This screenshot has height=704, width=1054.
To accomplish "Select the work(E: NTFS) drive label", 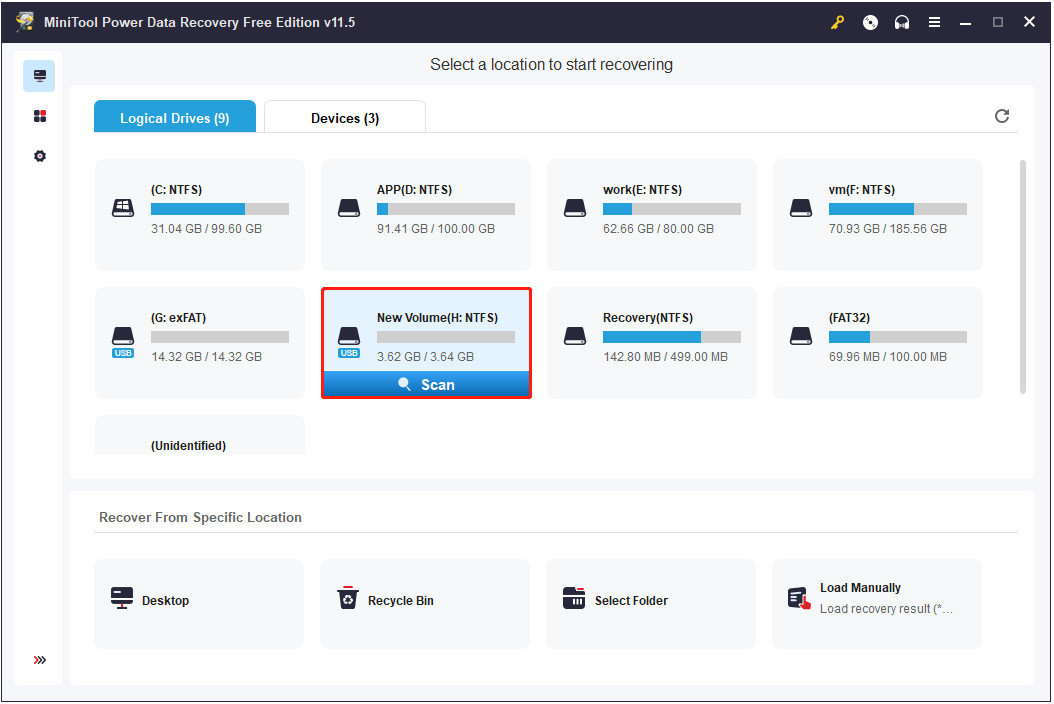I will 642,190.
